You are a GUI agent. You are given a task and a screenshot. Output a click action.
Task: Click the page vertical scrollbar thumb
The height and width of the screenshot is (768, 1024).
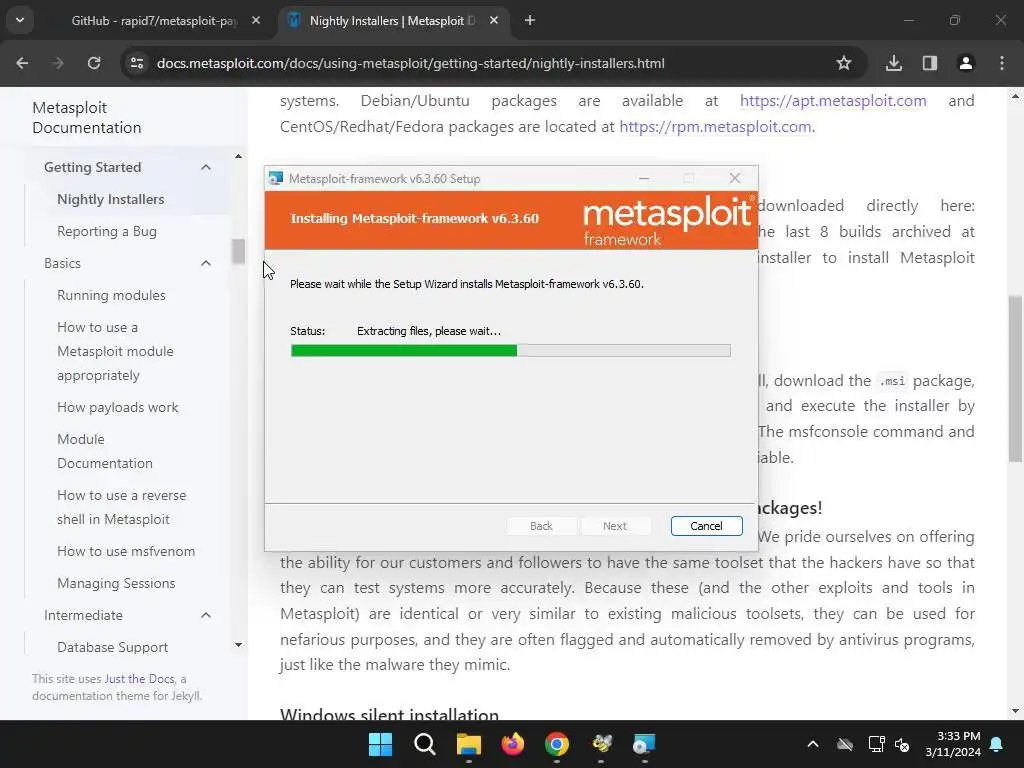[1016, 379]
